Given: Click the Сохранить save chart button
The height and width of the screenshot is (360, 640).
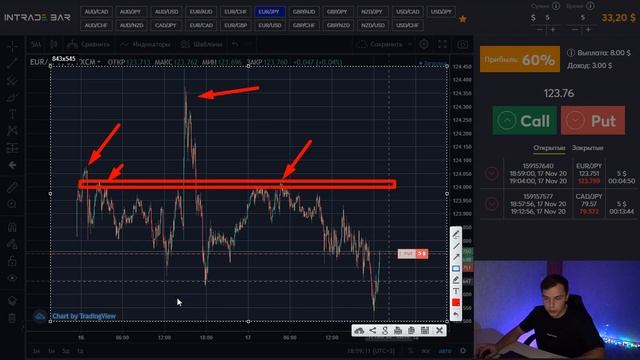Looking at the screenshot, I should [x=380, y=44].
